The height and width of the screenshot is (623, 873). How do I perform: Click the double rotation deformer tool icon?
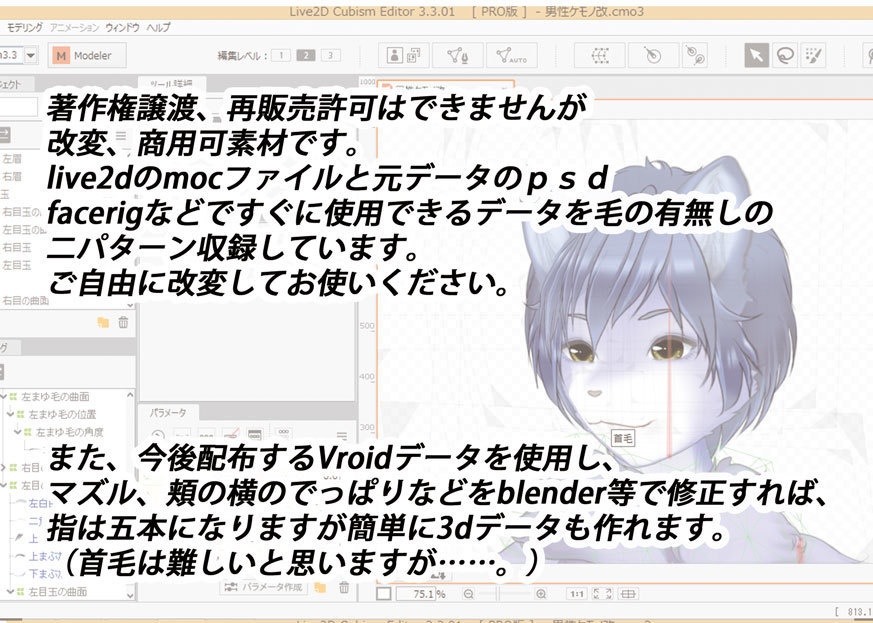tap(695, 55)
